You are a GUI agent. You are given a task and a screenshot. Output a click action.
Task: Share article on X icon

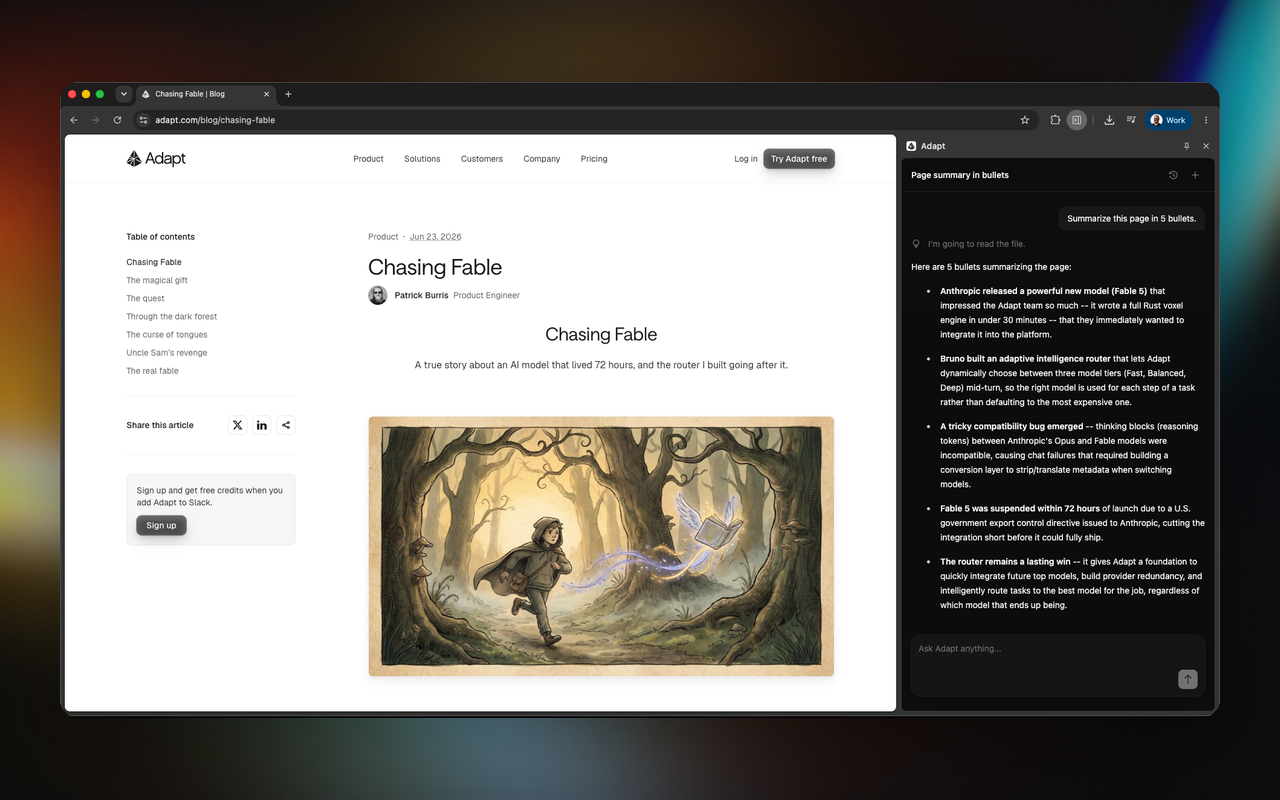tap(237, 425)
